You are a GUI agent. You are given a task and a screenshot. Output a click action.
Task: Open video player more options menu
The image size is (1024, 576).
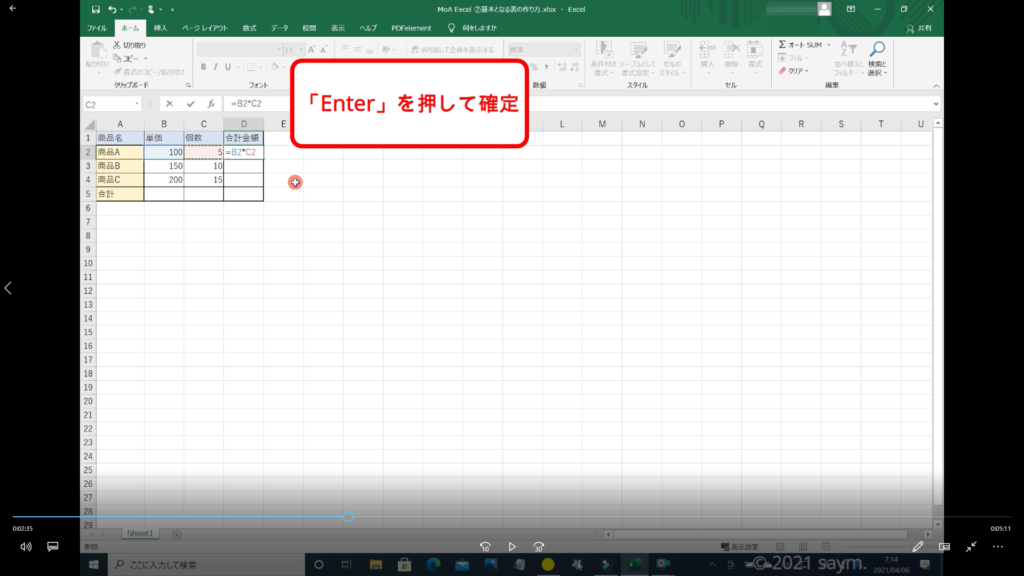tap(997, 547)
